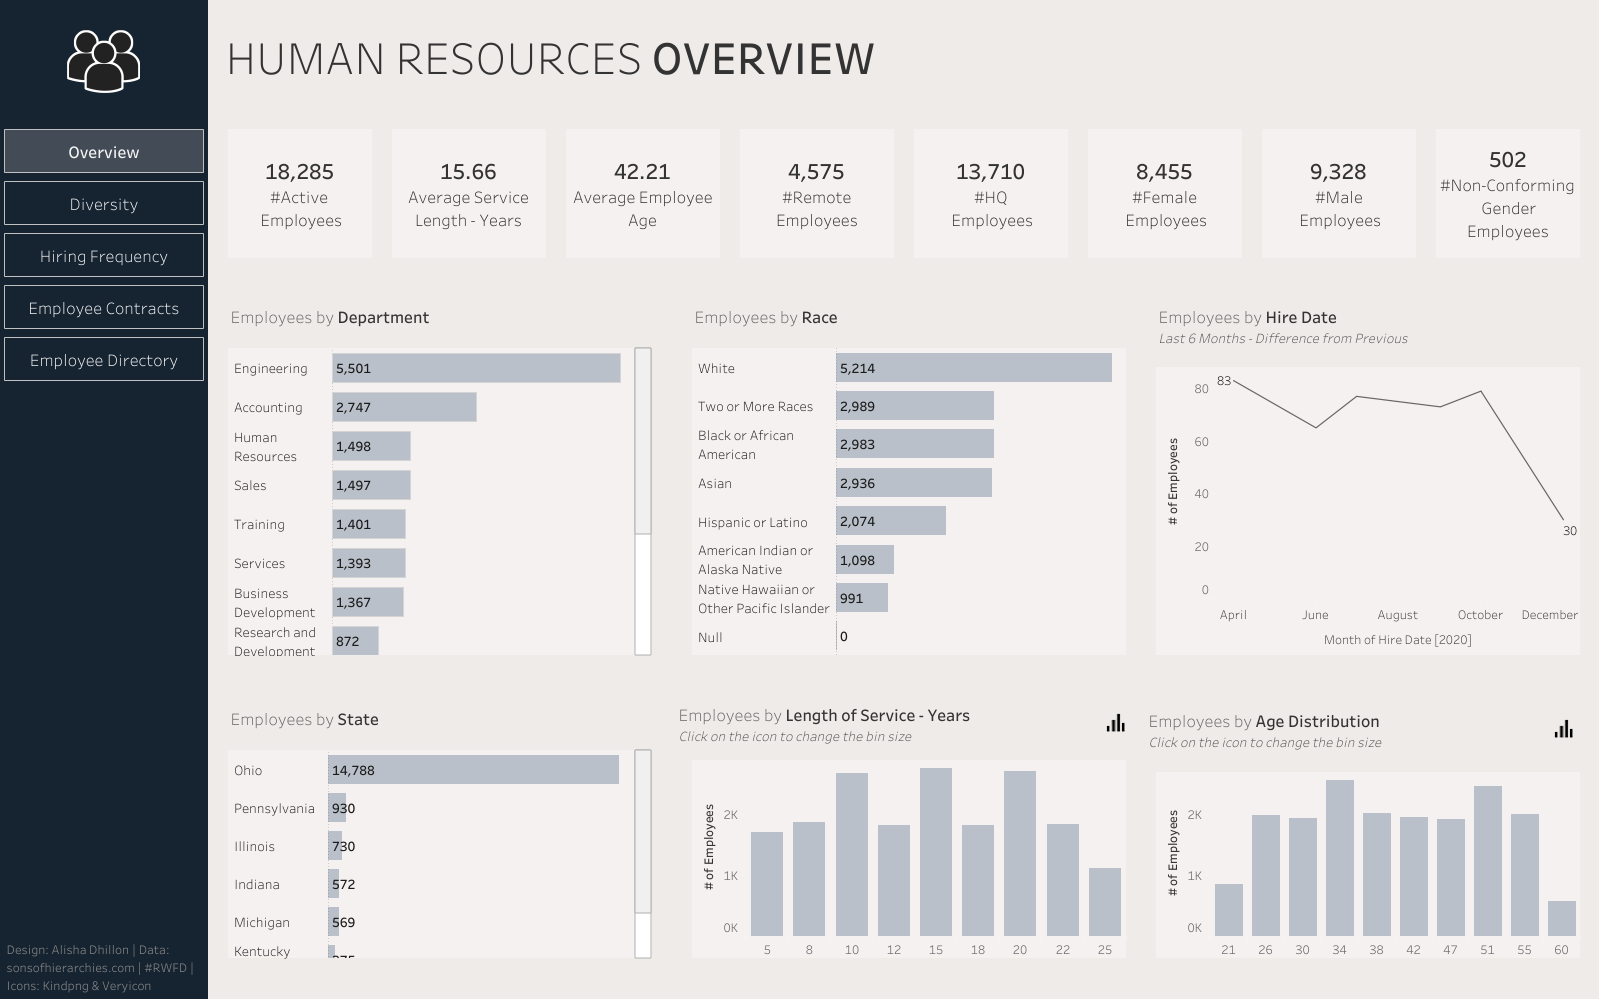
Task: Click the 83 point on hire date line
Action: pyautogui.click(x=1235, y=380)
